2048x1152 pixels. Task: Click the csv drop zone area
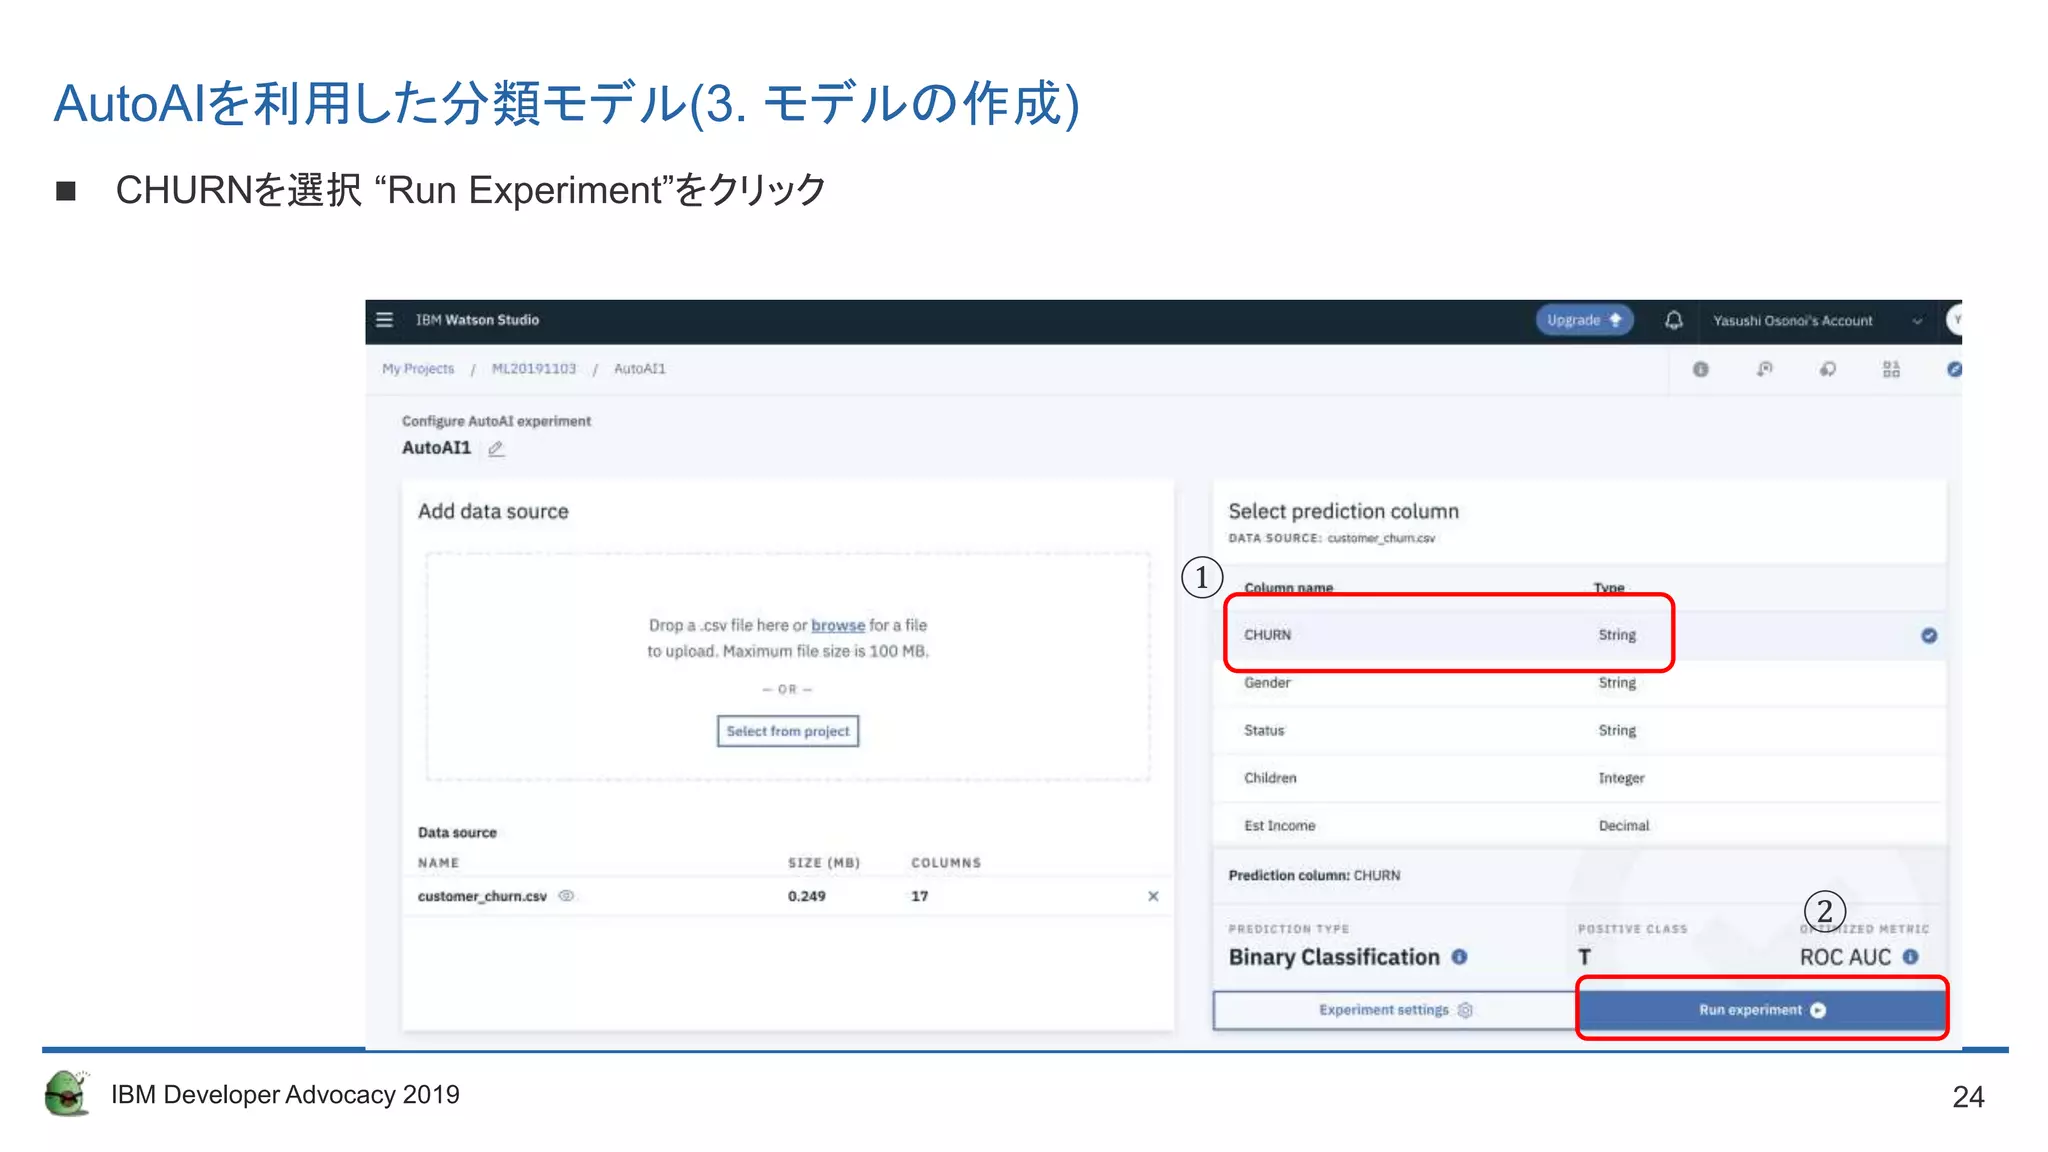(788, 666)
